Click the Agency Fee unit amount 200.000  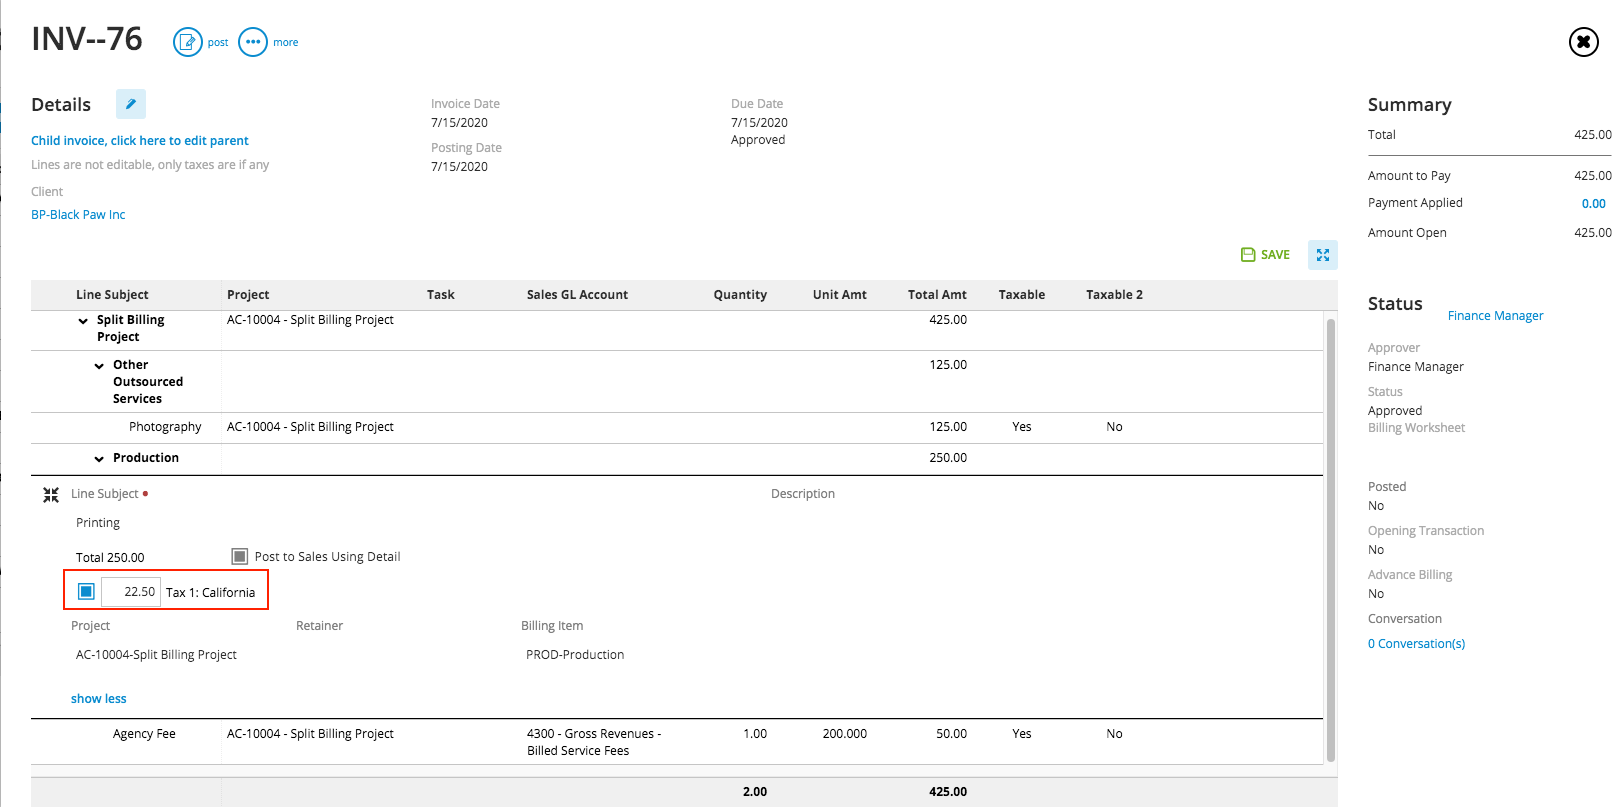(844, 734)
